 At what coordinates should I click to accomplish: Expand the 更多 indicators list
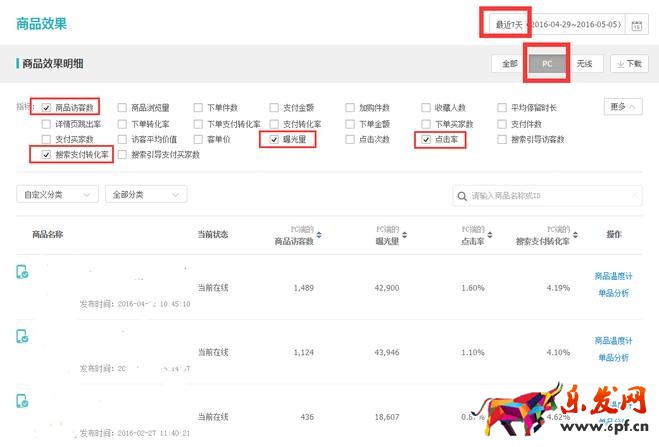click(x=625, y=106)
